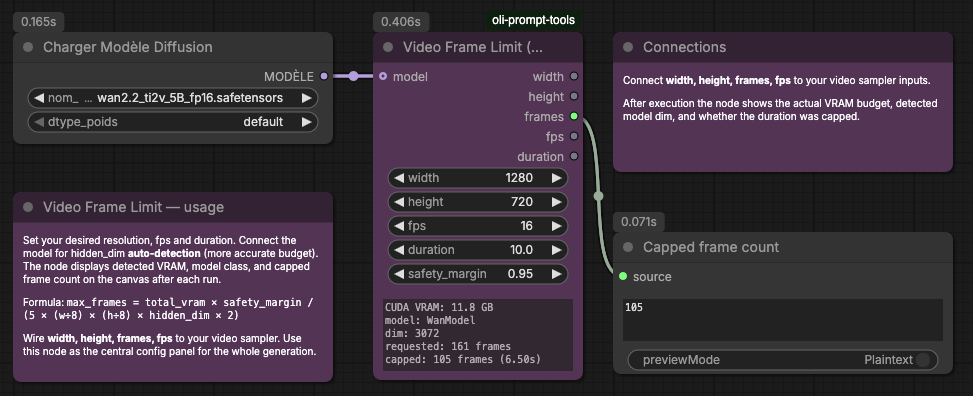This screenshot has width=973, height=396.
Task: Click the dim: 3072 line
Action: pyautogui.click(x=412, y=333)
